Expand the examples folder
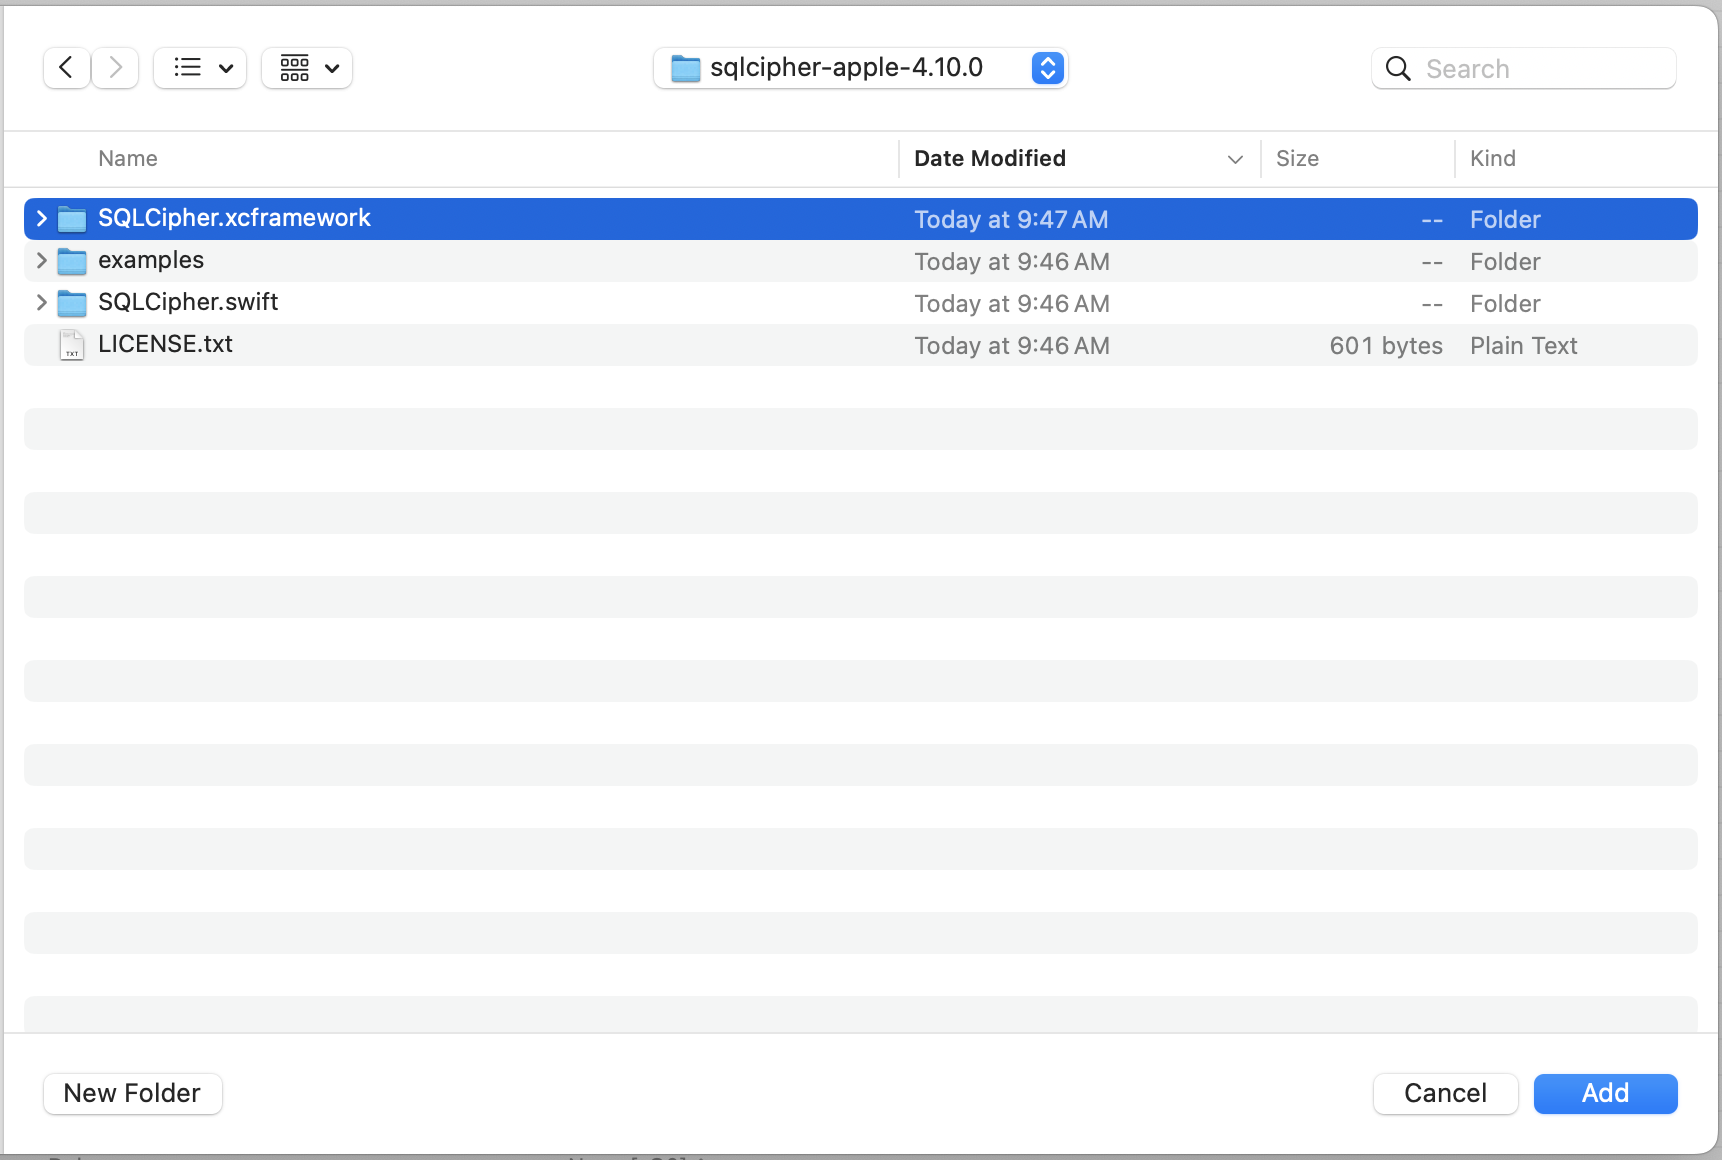 (41, 260)
